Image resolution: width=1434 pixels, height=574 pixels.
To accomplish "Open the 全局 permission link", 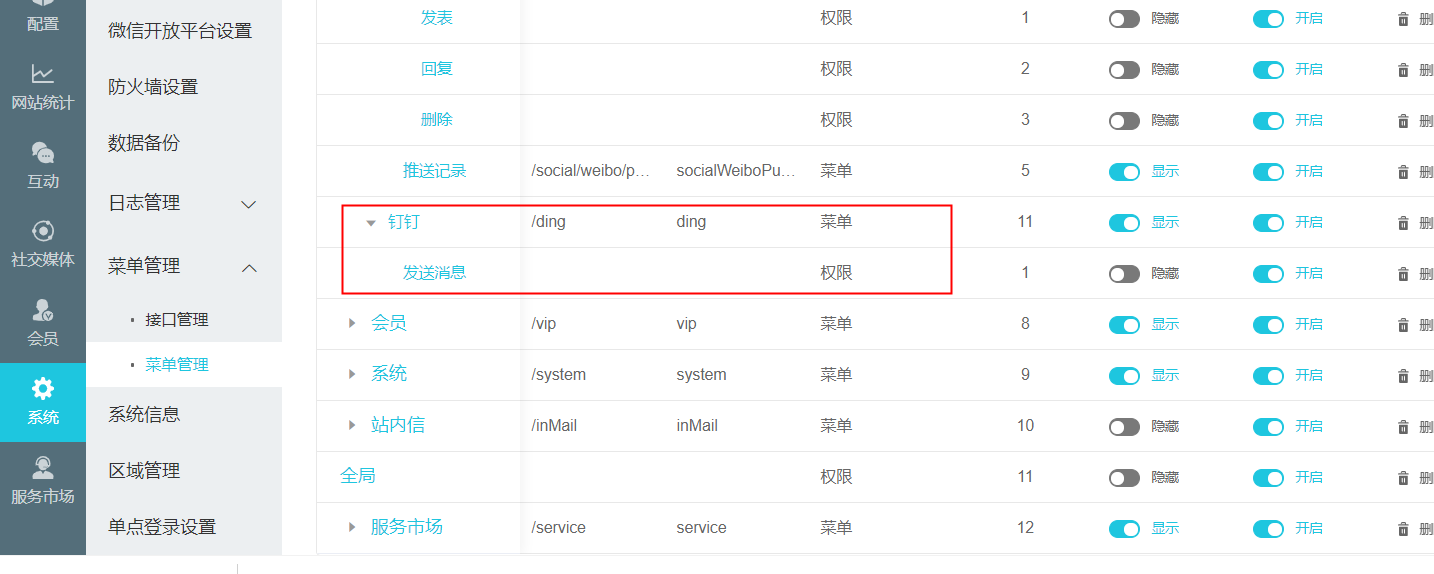I will pyautogui.click(x=358, y=476).
